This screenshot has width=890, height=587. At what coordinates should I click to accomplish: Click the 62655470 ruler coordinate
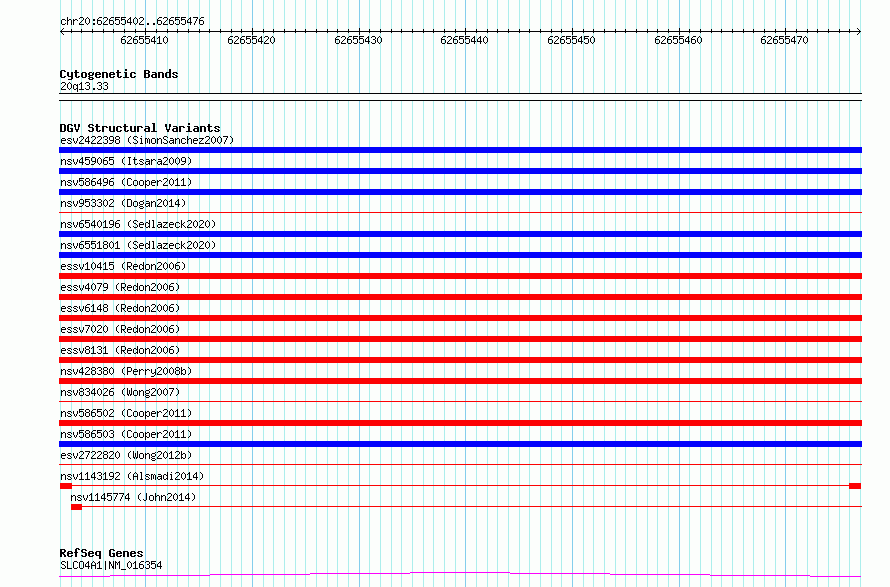click(x=784, y=40)
